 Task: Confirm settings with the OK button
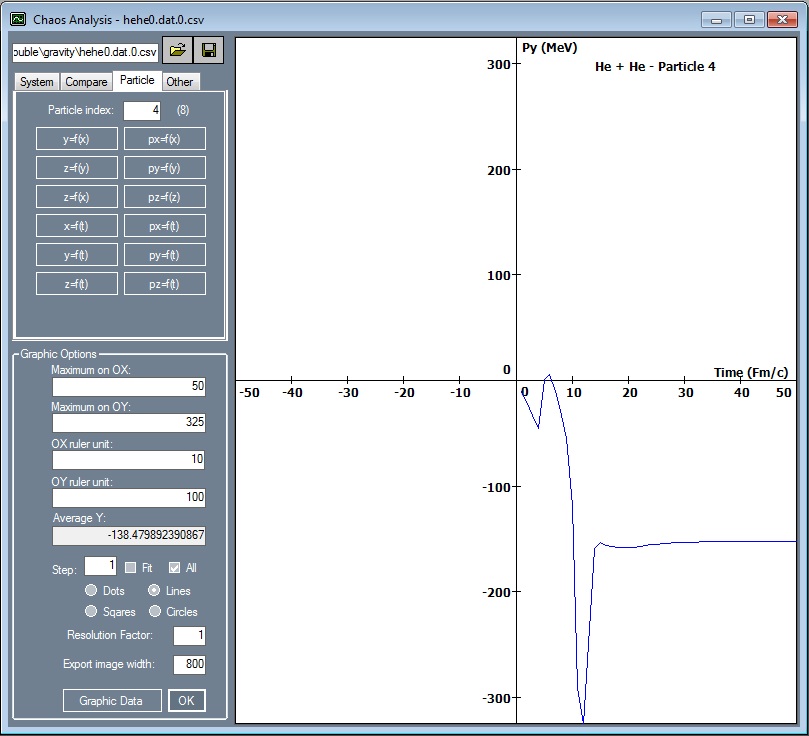pyautogui.click(x=186, y=700)
